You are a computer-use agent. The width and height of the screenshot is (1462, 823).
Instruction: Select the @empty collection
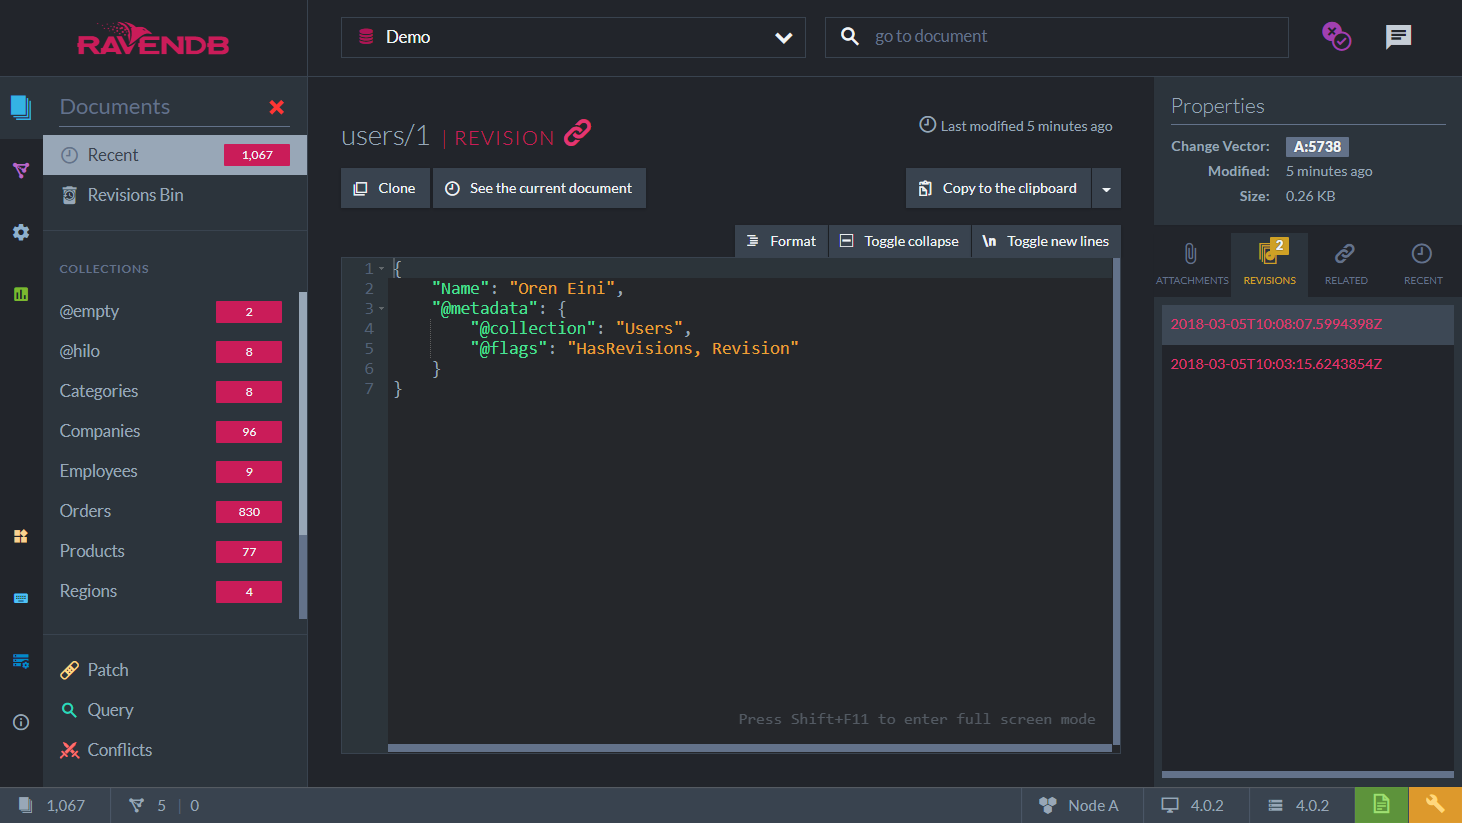[x=170, y=311]
